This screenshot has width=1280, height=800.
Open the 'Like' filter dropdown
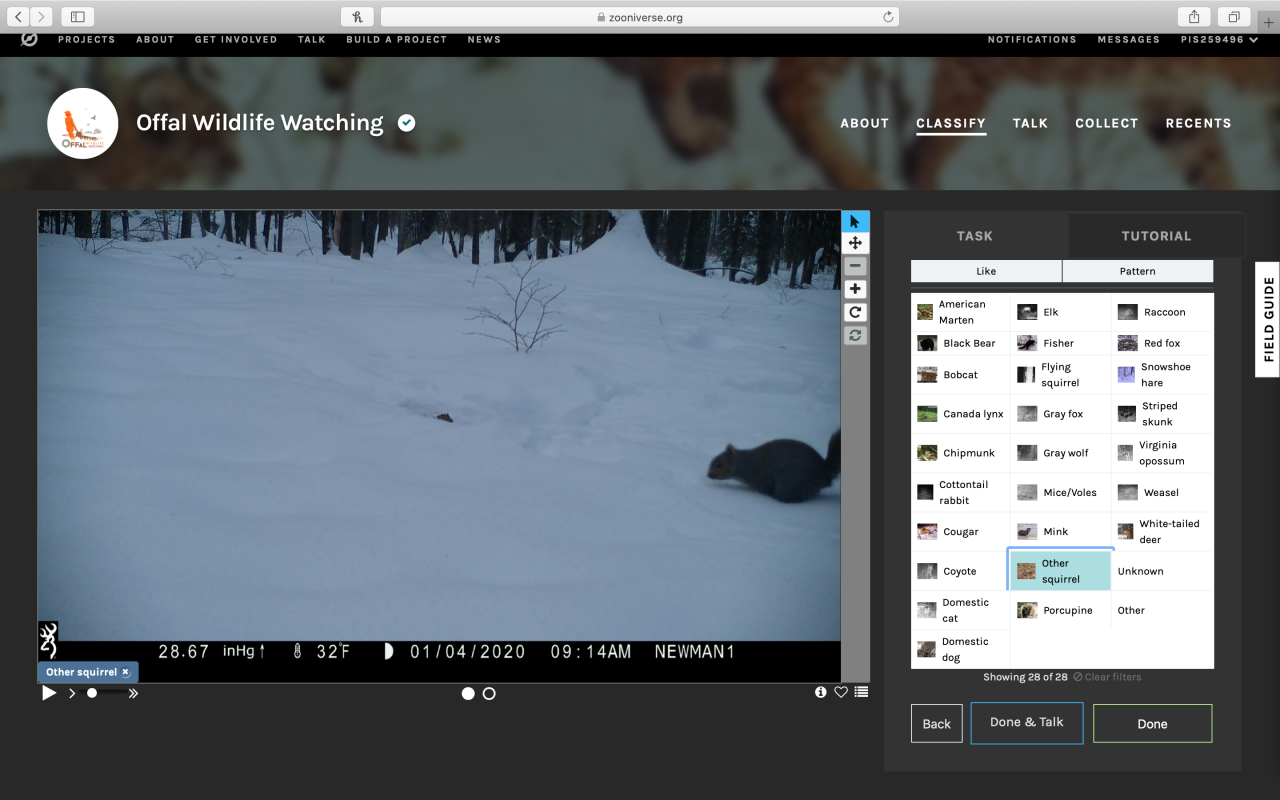(986, 271)
